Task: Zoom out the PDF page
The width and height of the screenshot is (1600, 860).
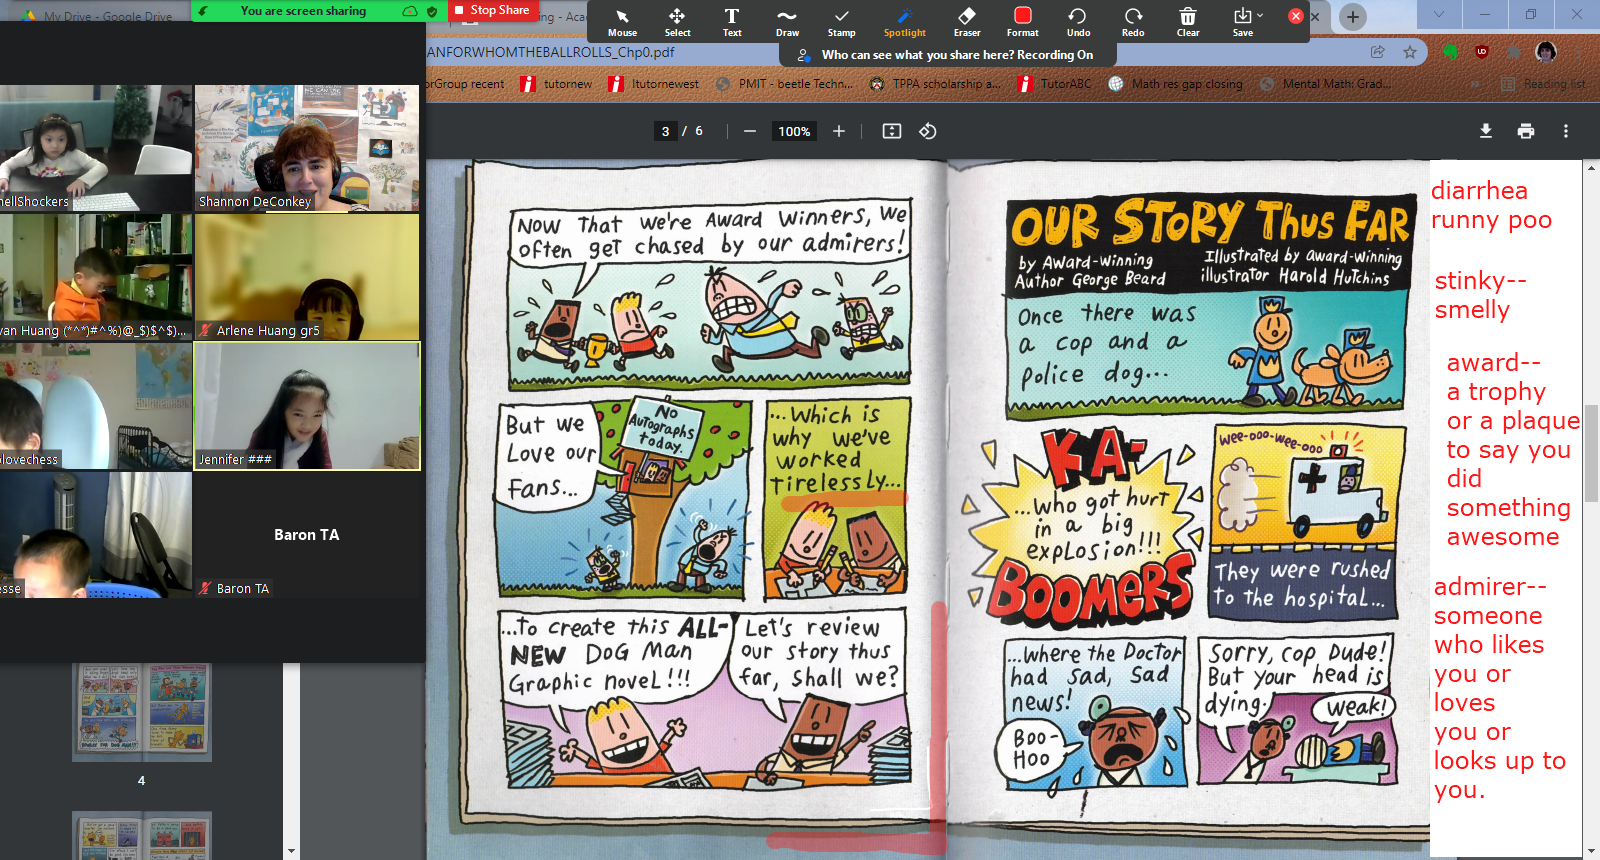Action: point(749,131)
